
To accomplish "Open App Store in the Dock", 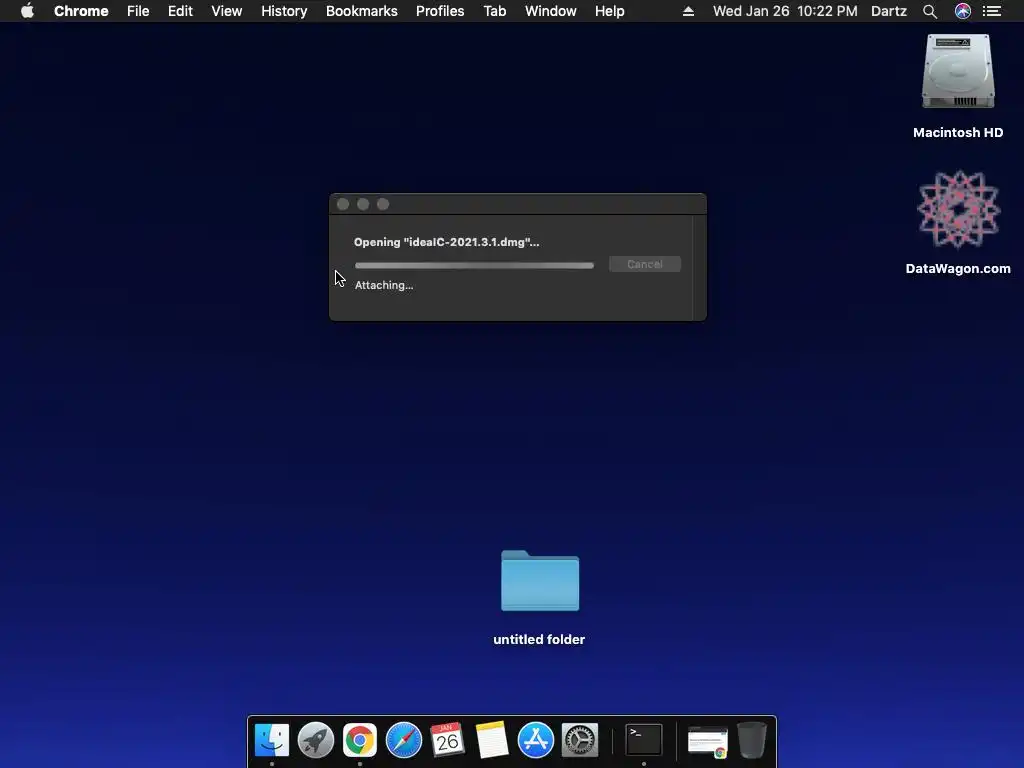I will (536, 741).
